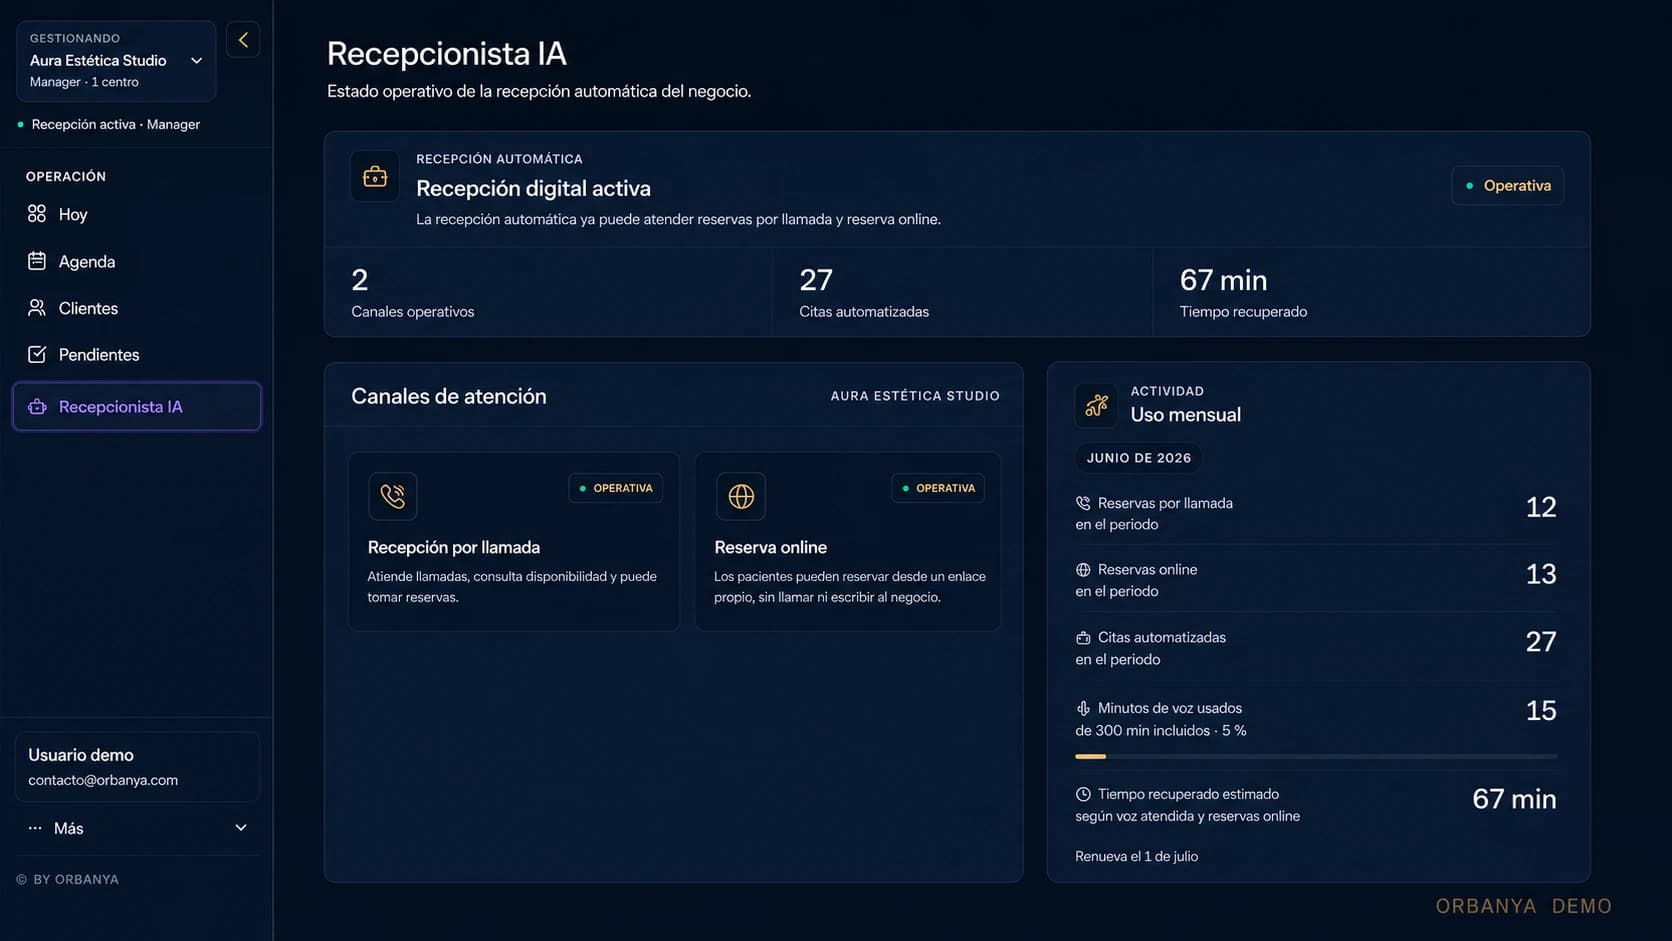This screenshot has height=941, width=1672.
Task: Click clock icon beside Tiempo recuperado estimado
Action: (x=1083, y=794)
